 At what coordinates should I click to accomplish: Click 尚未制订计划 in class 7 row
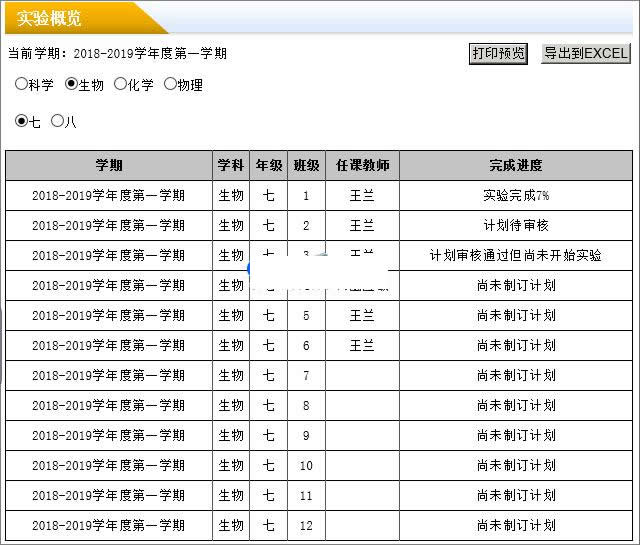coord(516,376)
